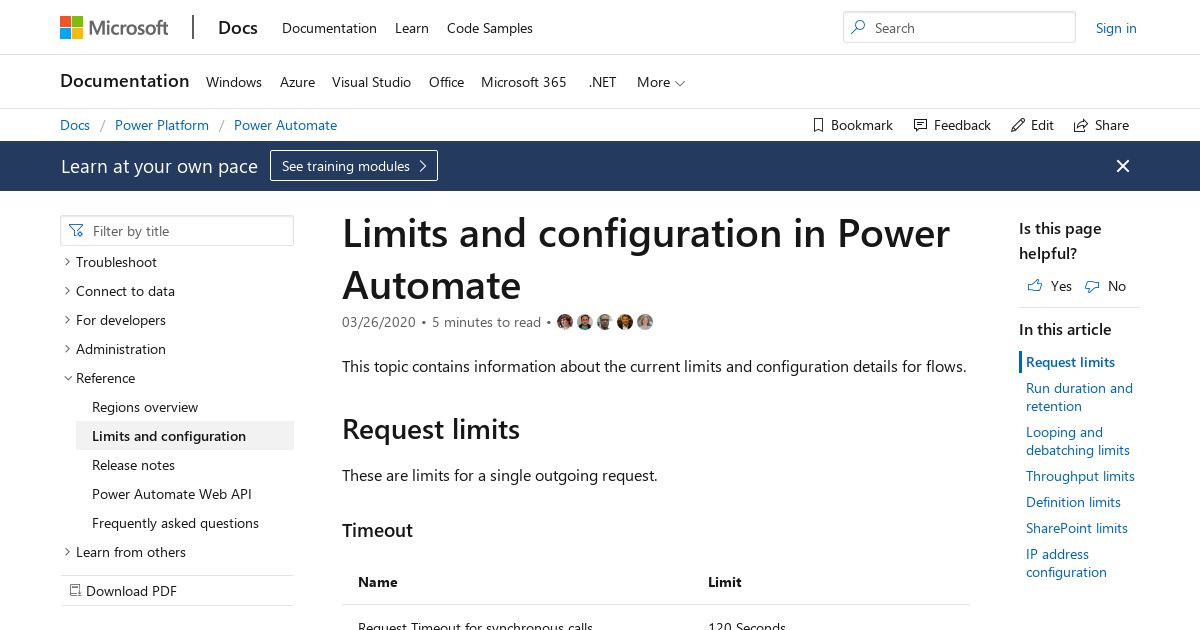Click the Feedback speech bubble icon

tap(919, 125)
